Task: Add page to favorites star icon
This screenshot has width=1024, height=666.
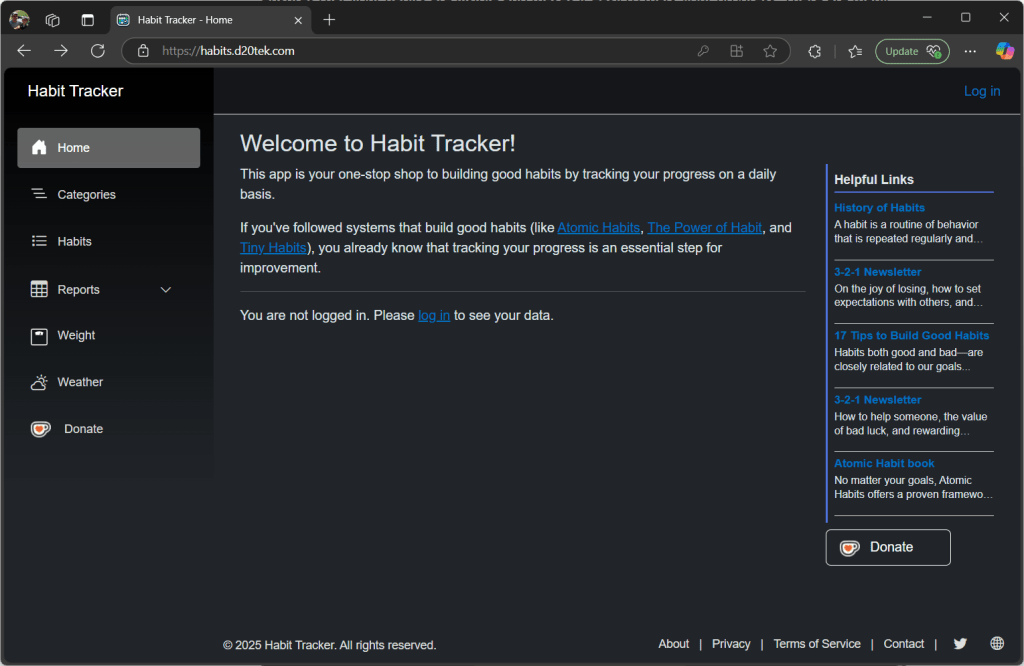Action: (x=770, y=51)
